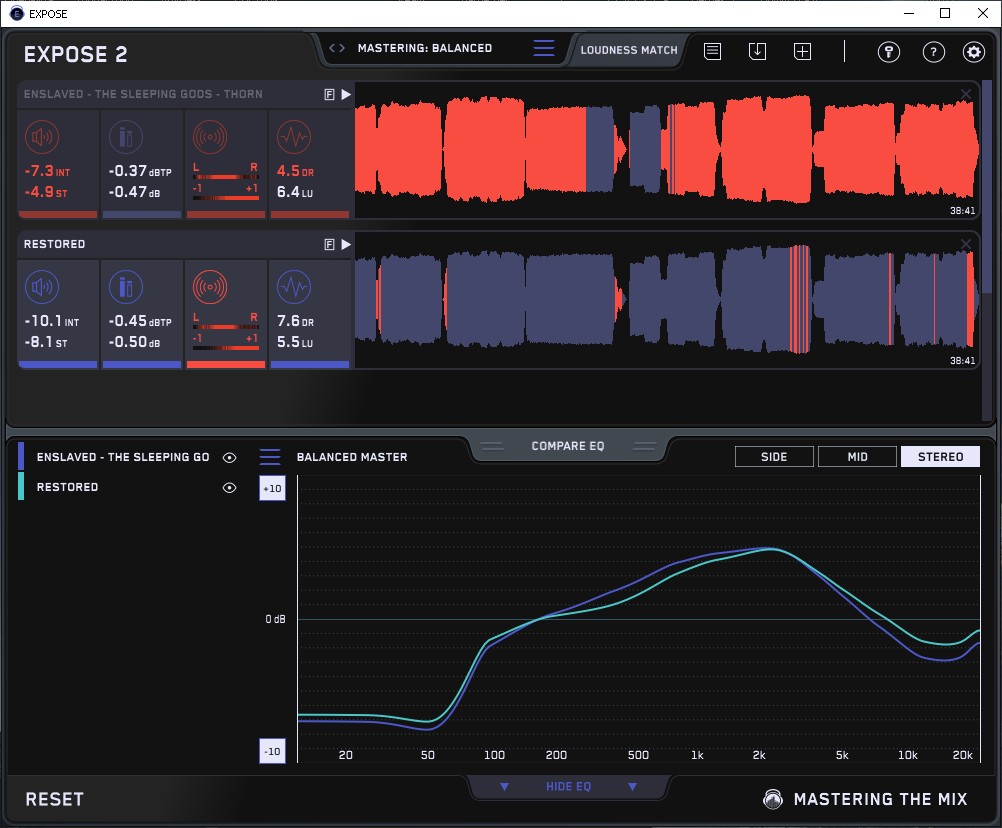Screen dimensions: 1002x828
Task: Open the mastering preset hamburger menu
Action: [x=544, y=48]
